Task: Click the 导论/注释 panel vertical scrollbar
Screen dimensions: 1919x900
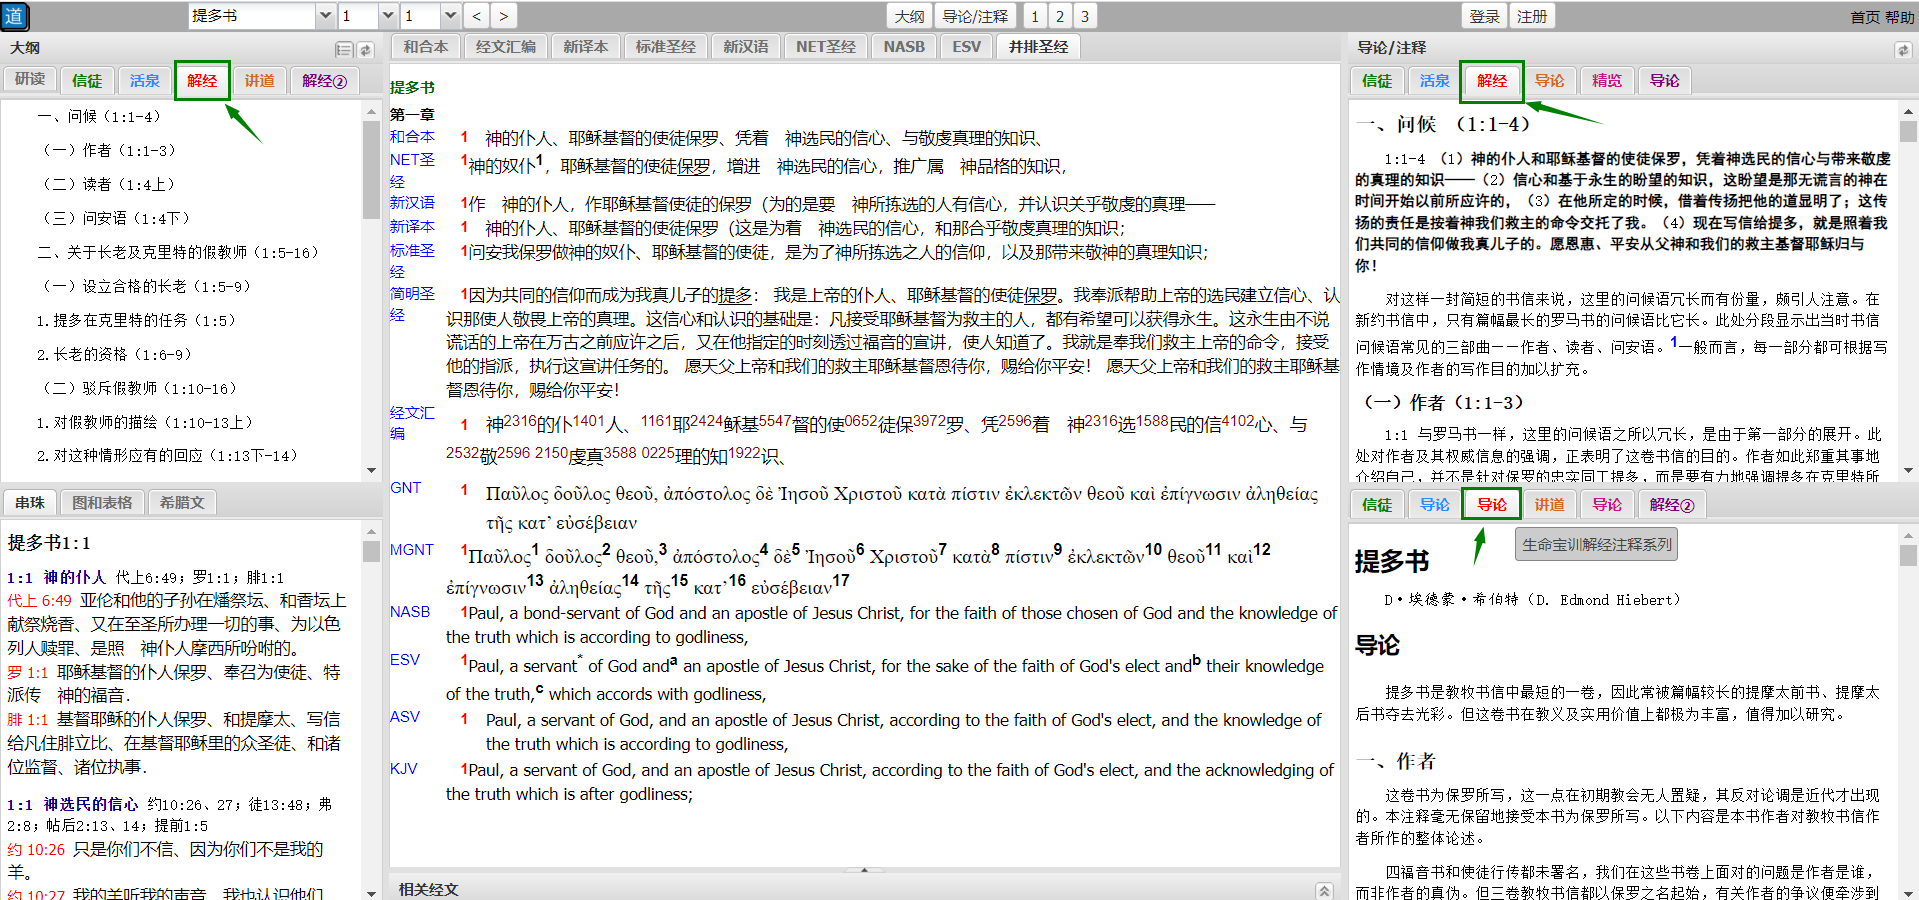Action: (1908, 300)
